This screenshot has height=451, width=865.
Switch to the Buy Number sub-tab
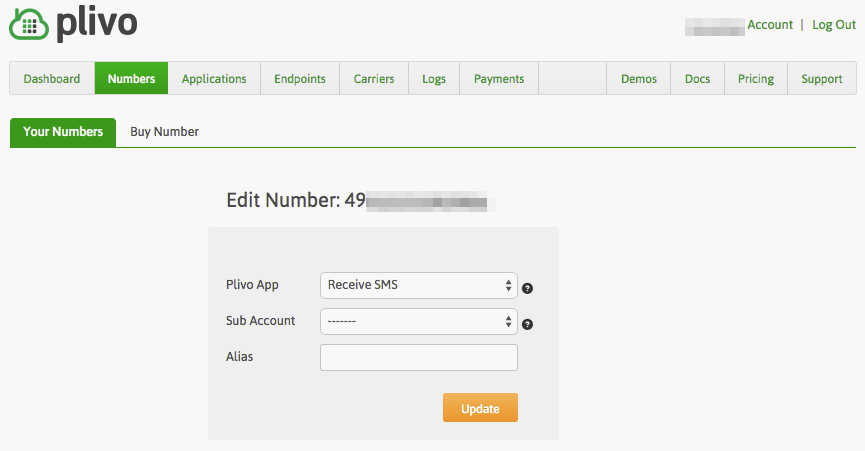click(164, 132)
